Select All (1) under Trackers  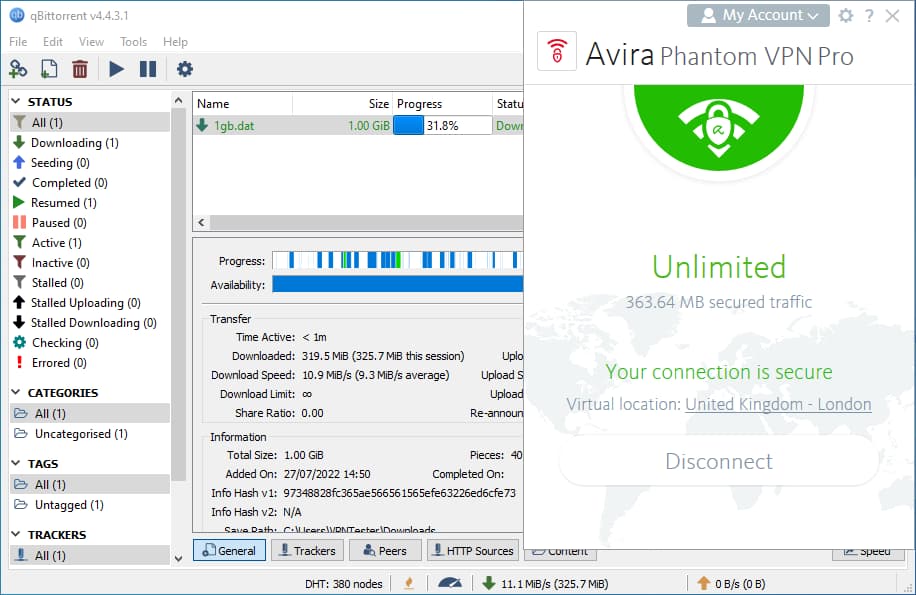pos(90,555)
